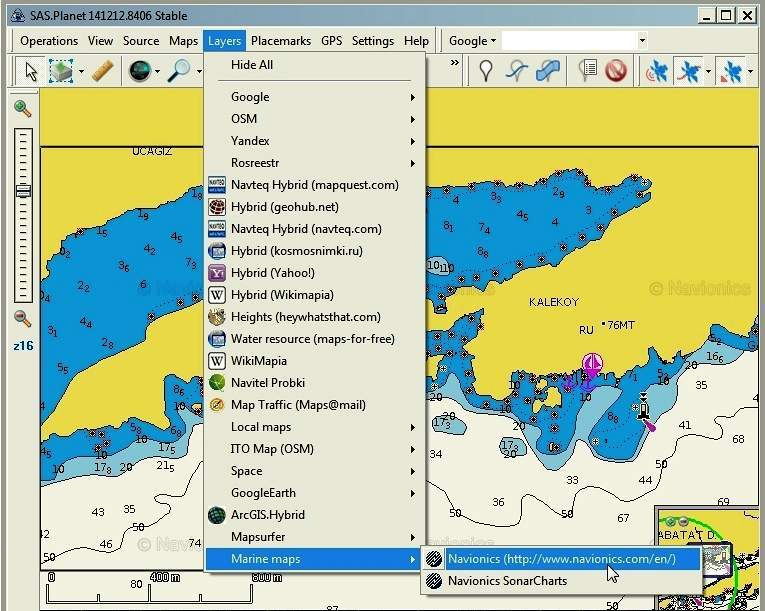Zoom out with red magnifier
The image size is (765, 611).
tap(22, 318)
